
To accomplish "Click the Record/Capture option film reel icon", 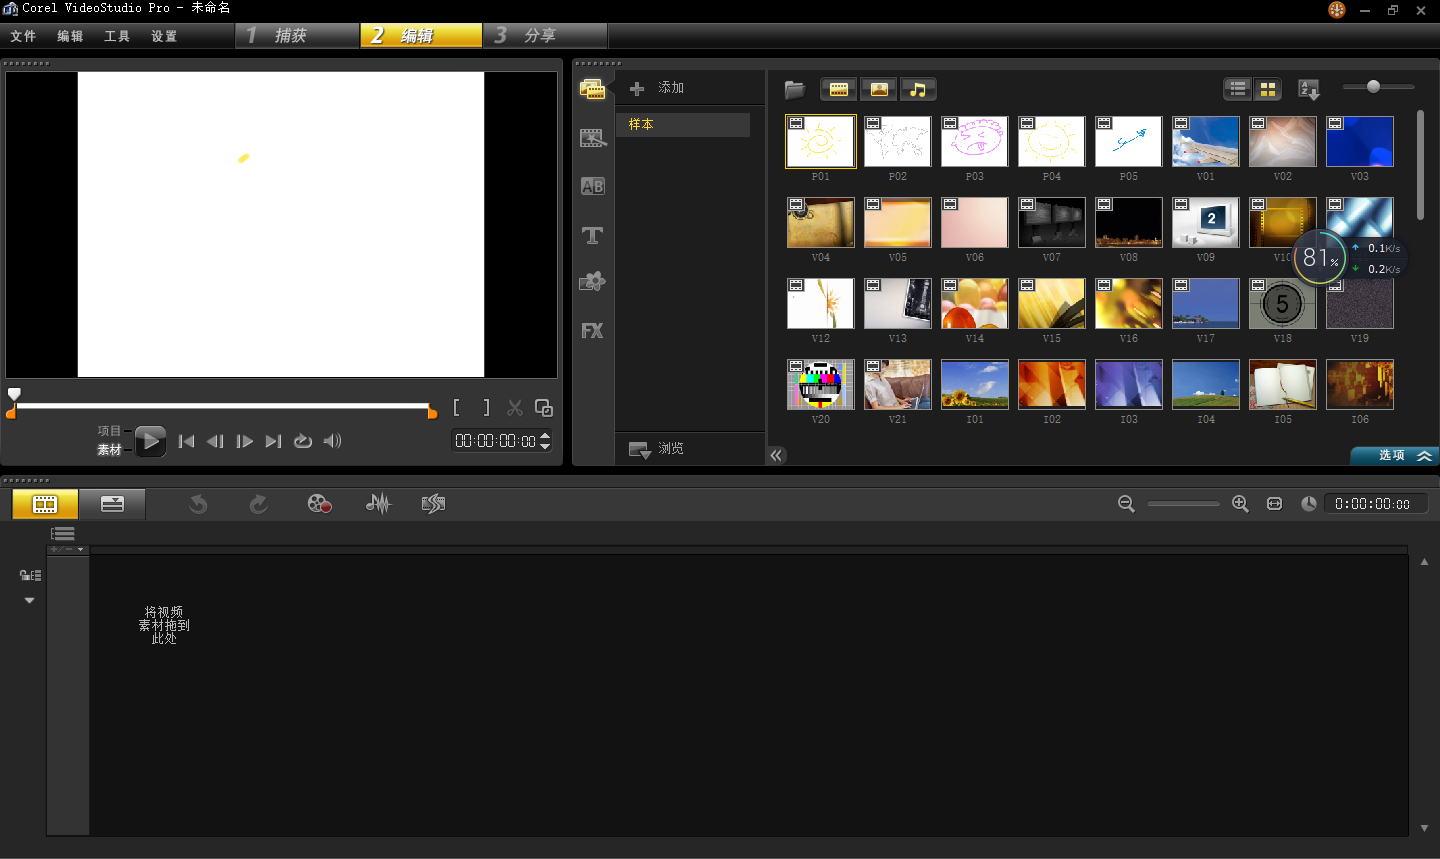I will click(319, 504).
